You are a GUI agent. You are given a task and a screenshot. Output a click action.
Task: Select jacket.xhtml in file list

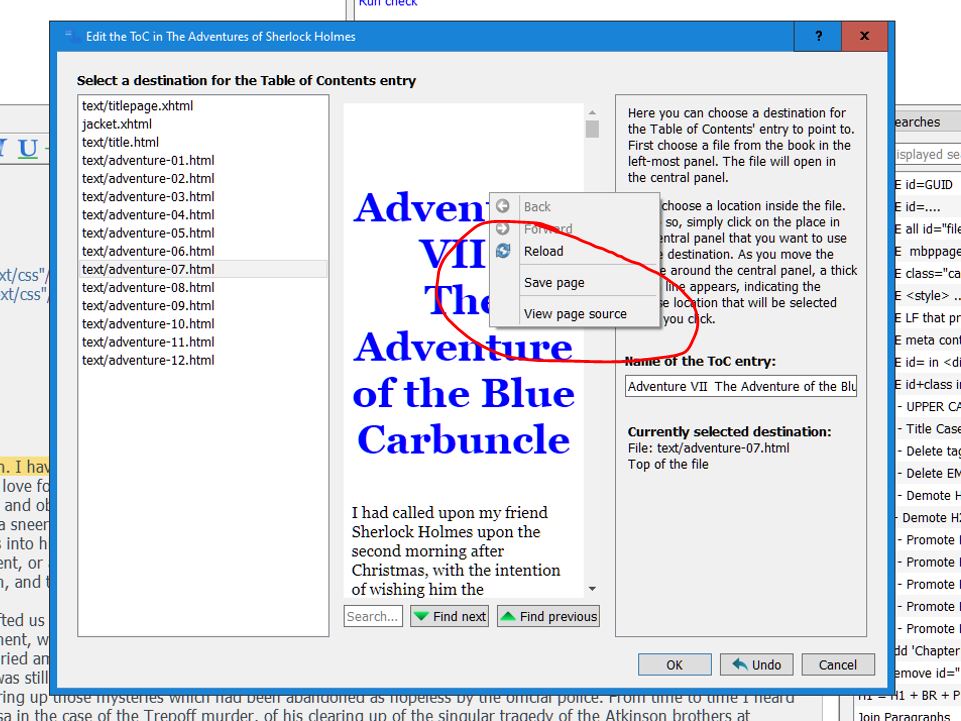203,124
